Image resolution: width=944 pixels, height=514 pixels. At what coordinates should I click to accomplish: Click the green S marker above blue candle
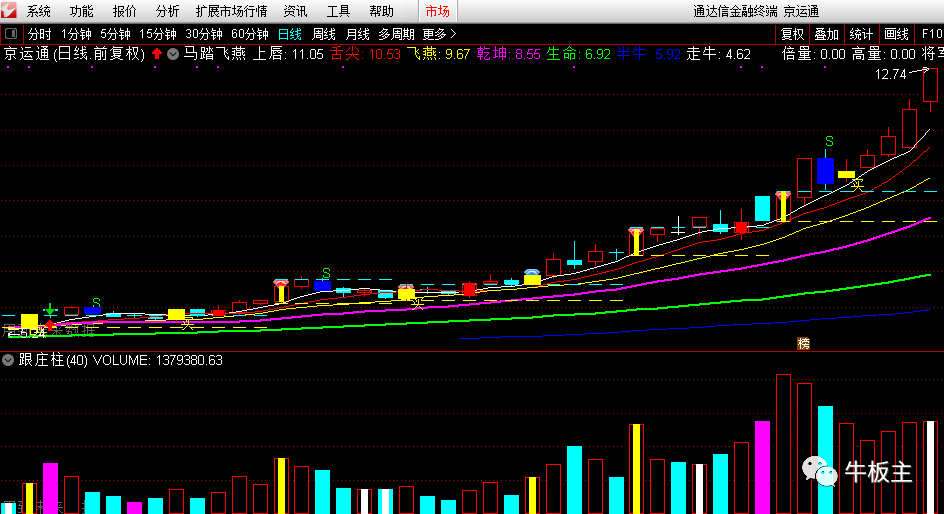point(829,141)
